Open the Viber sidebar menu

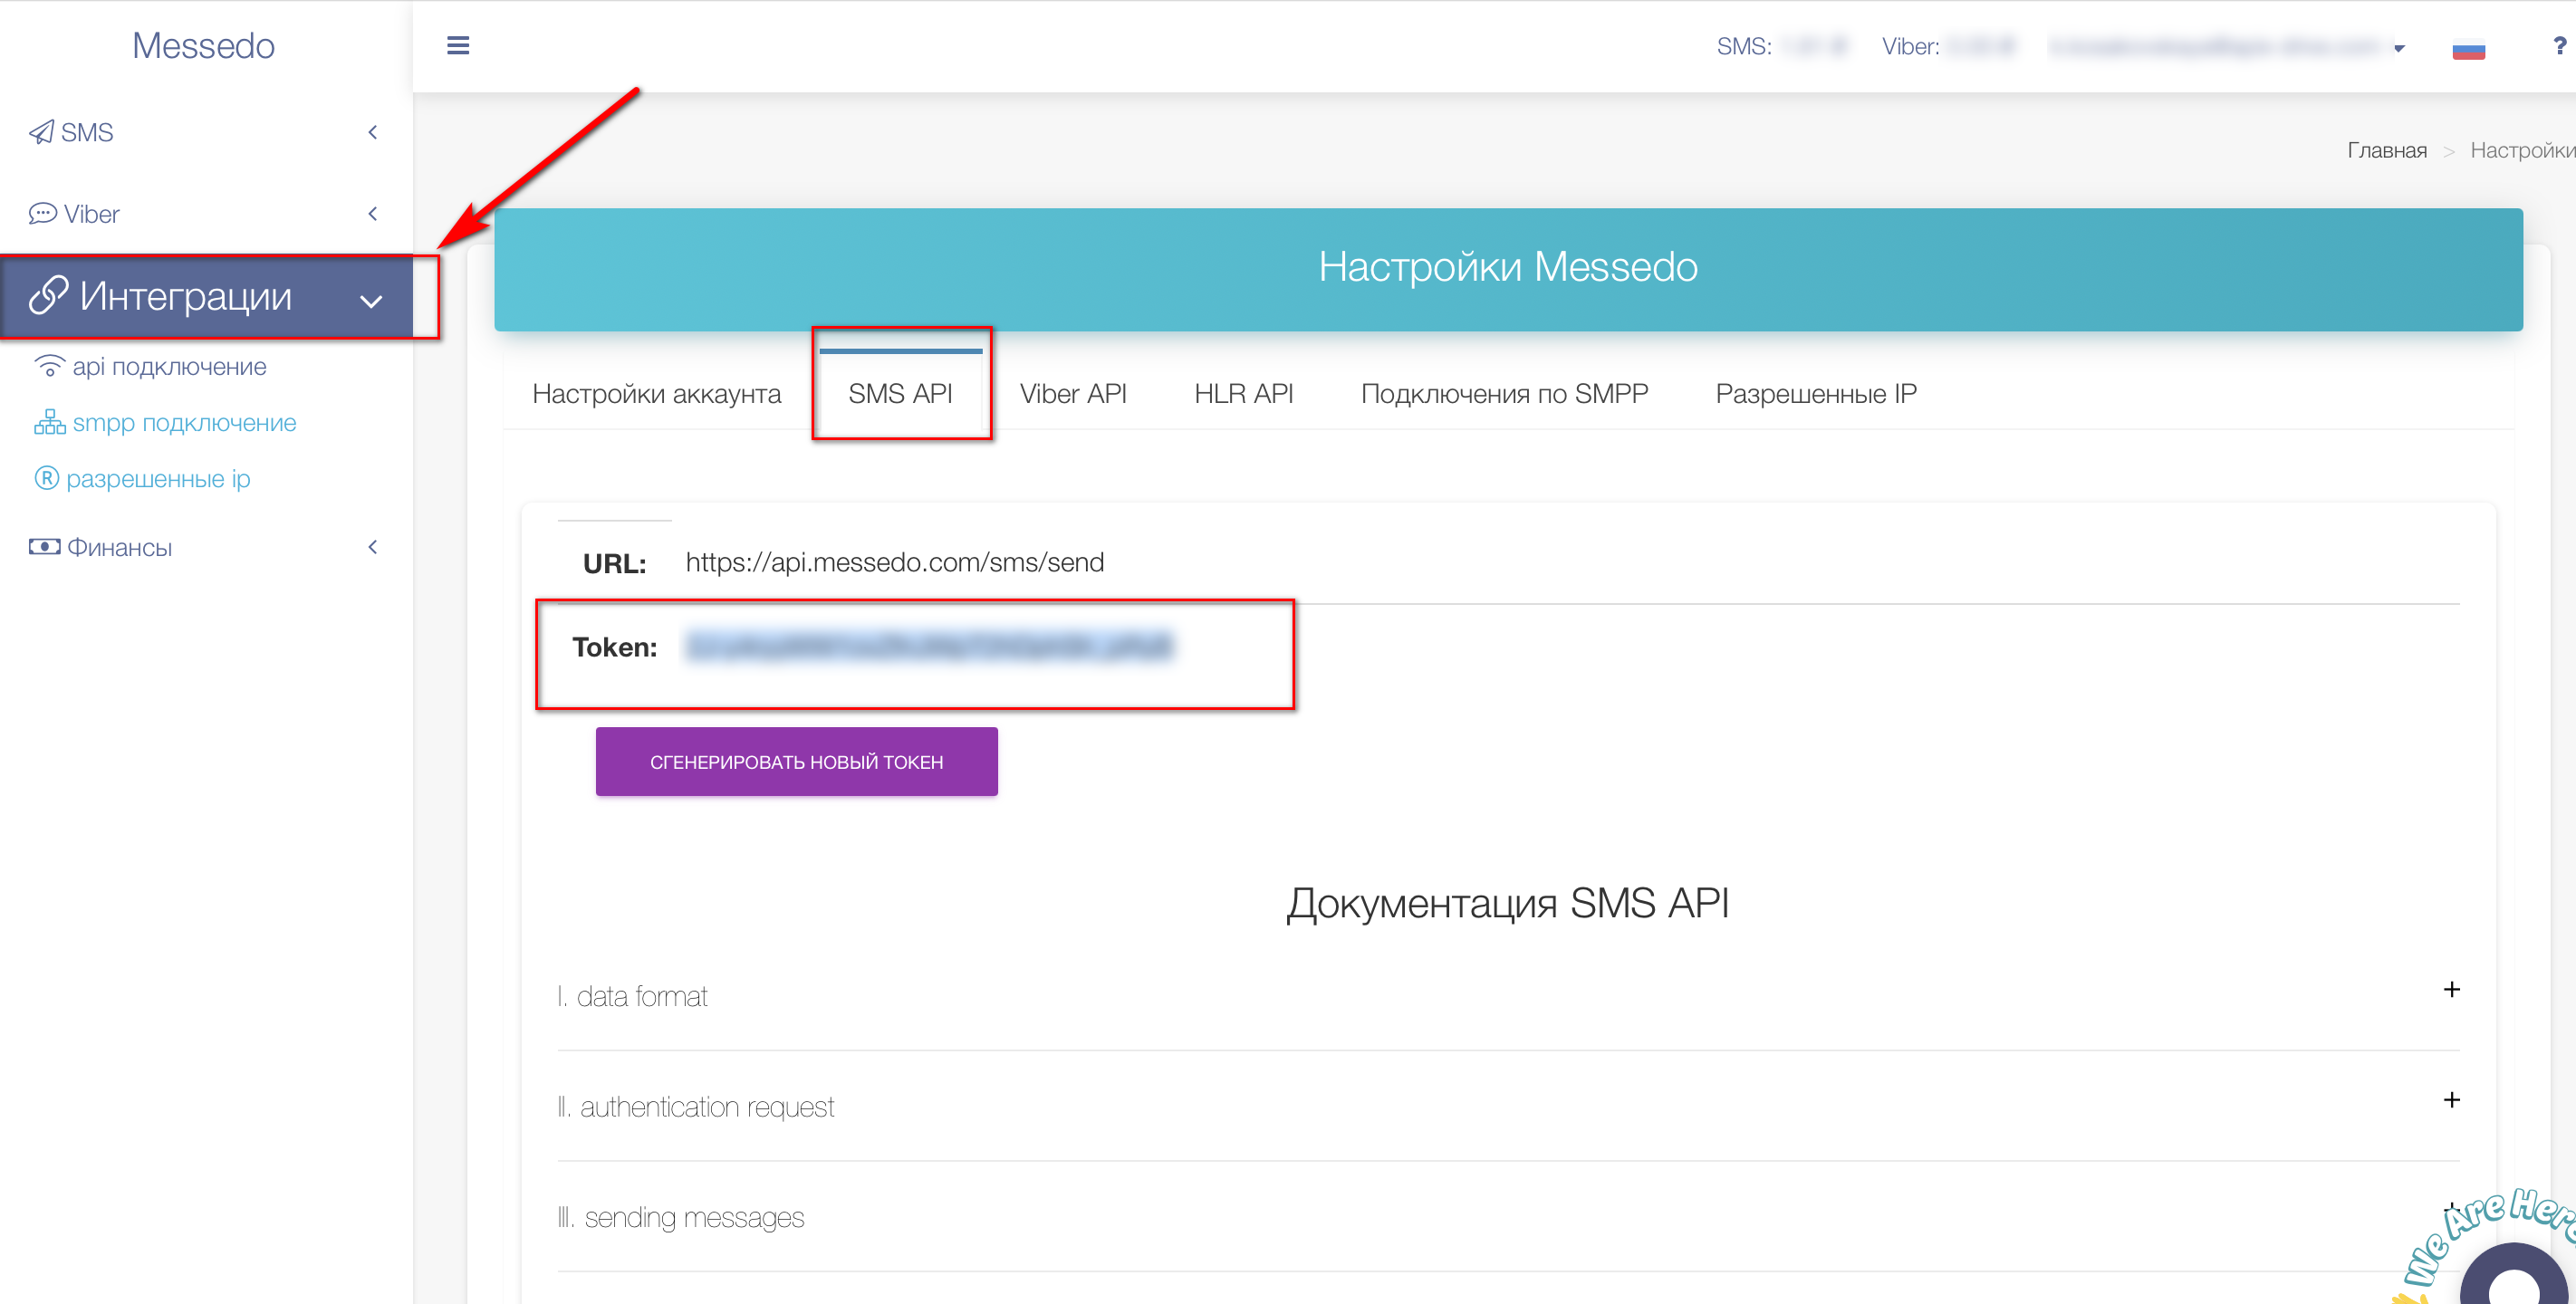coord(206,214)
